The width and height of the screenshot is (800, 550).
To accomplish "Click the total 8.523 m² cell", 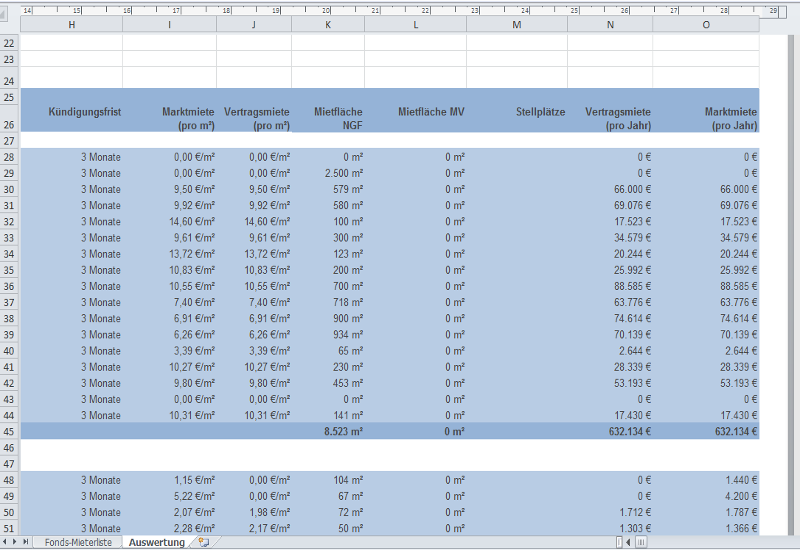I will 328,432.
